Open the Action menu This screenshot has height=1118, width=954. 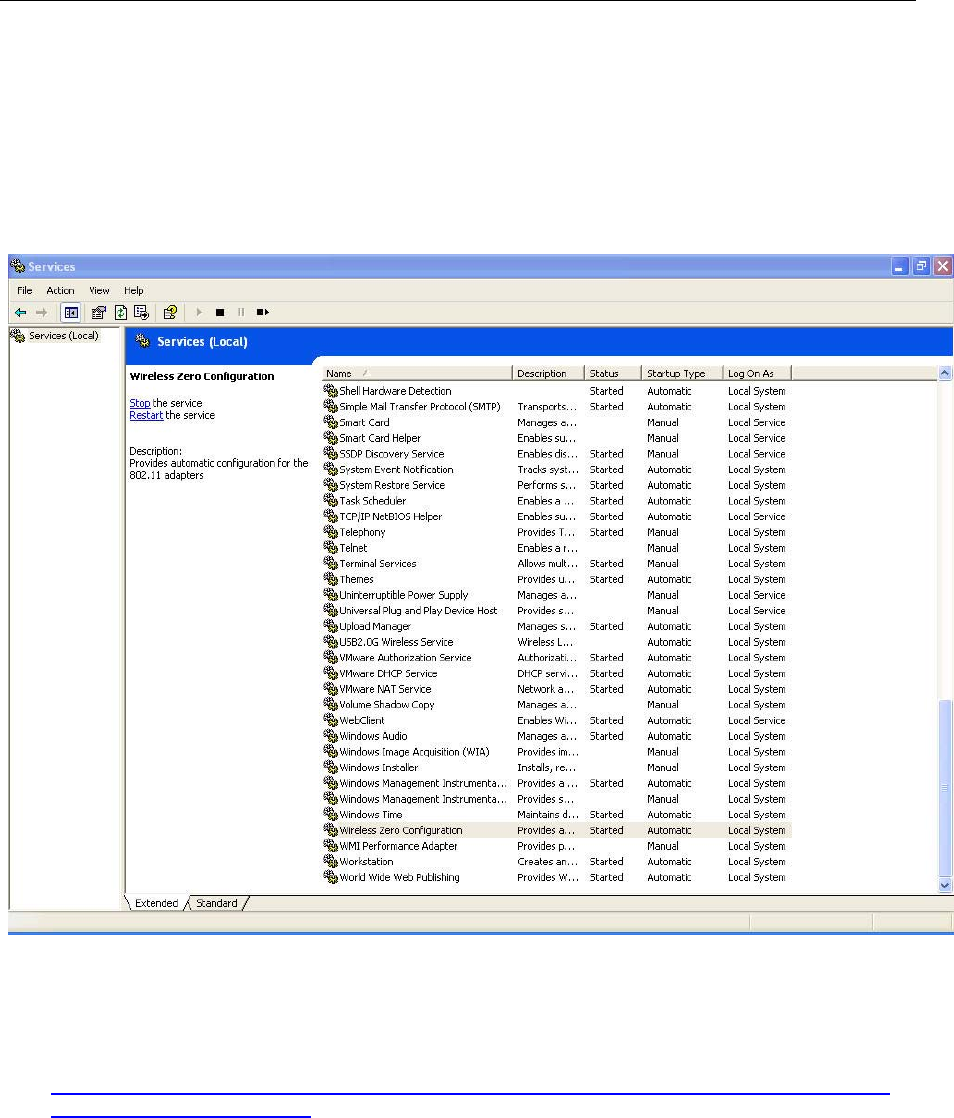[x=61, y=290]
